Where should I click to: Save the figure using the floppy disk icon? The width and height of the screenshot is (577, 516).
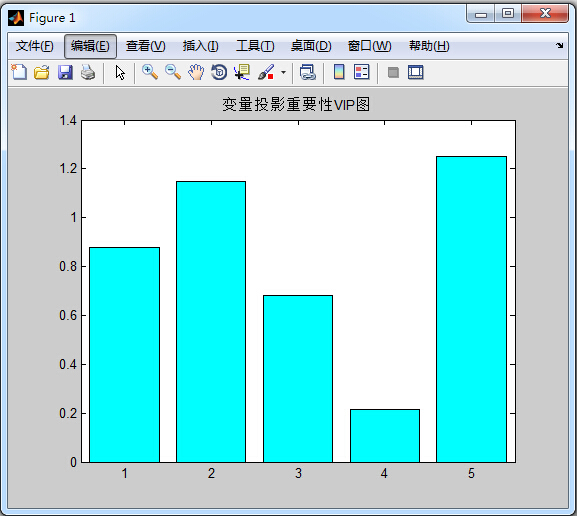click(65, 72)
